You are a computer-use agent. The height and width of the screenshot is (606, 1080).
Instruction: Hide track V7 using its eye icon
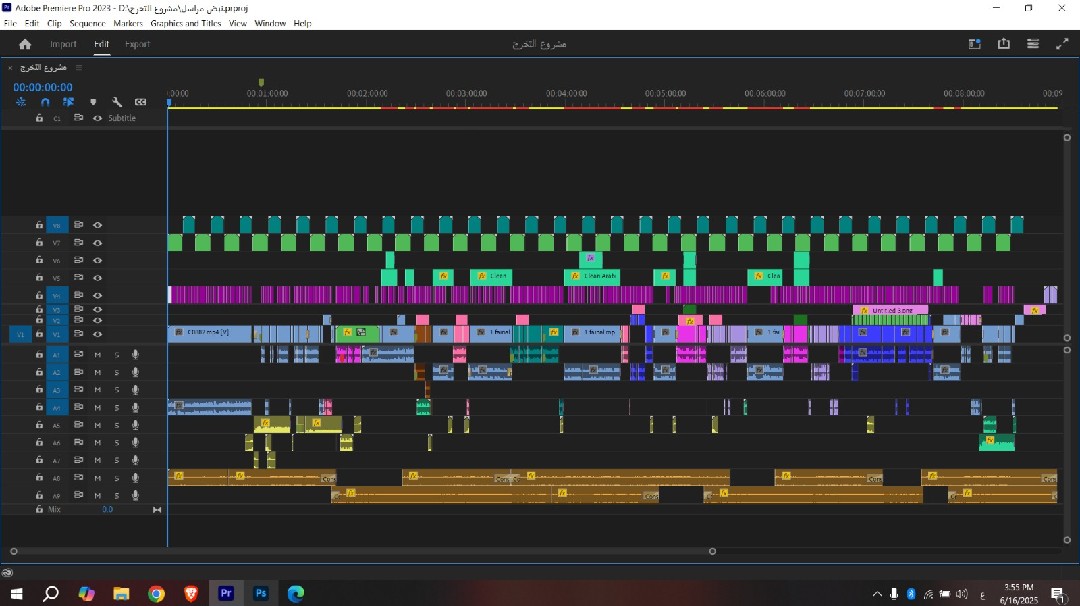(98, 243)
